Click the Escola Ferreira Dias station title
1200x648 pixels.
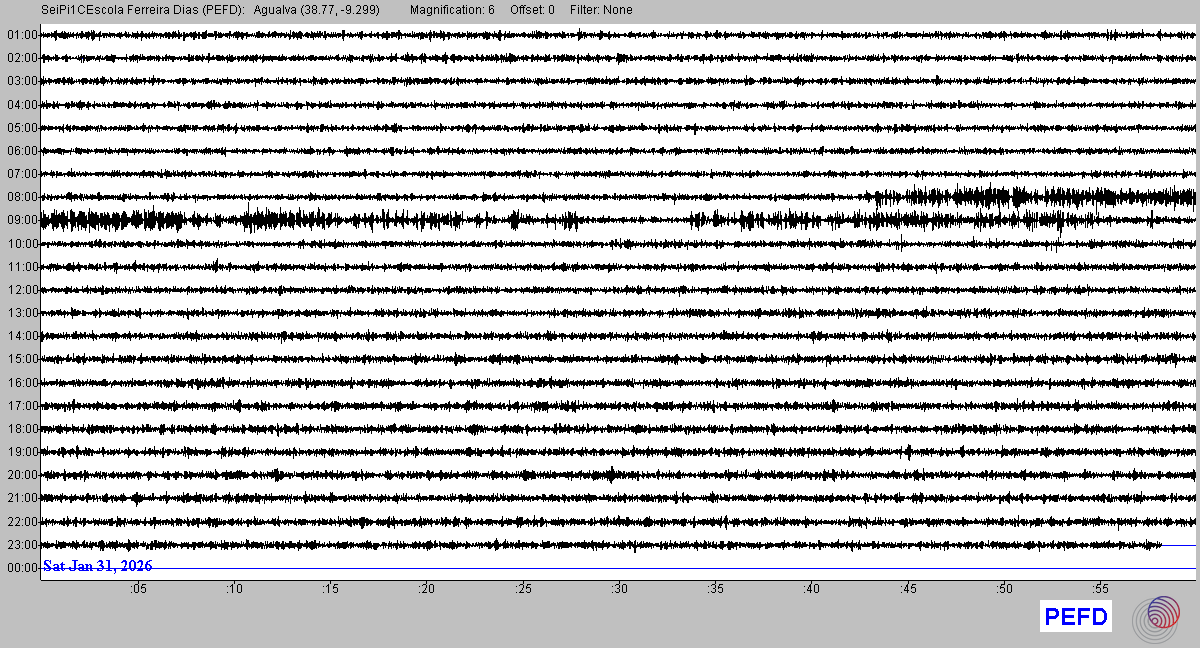click(x=143, y=10)
